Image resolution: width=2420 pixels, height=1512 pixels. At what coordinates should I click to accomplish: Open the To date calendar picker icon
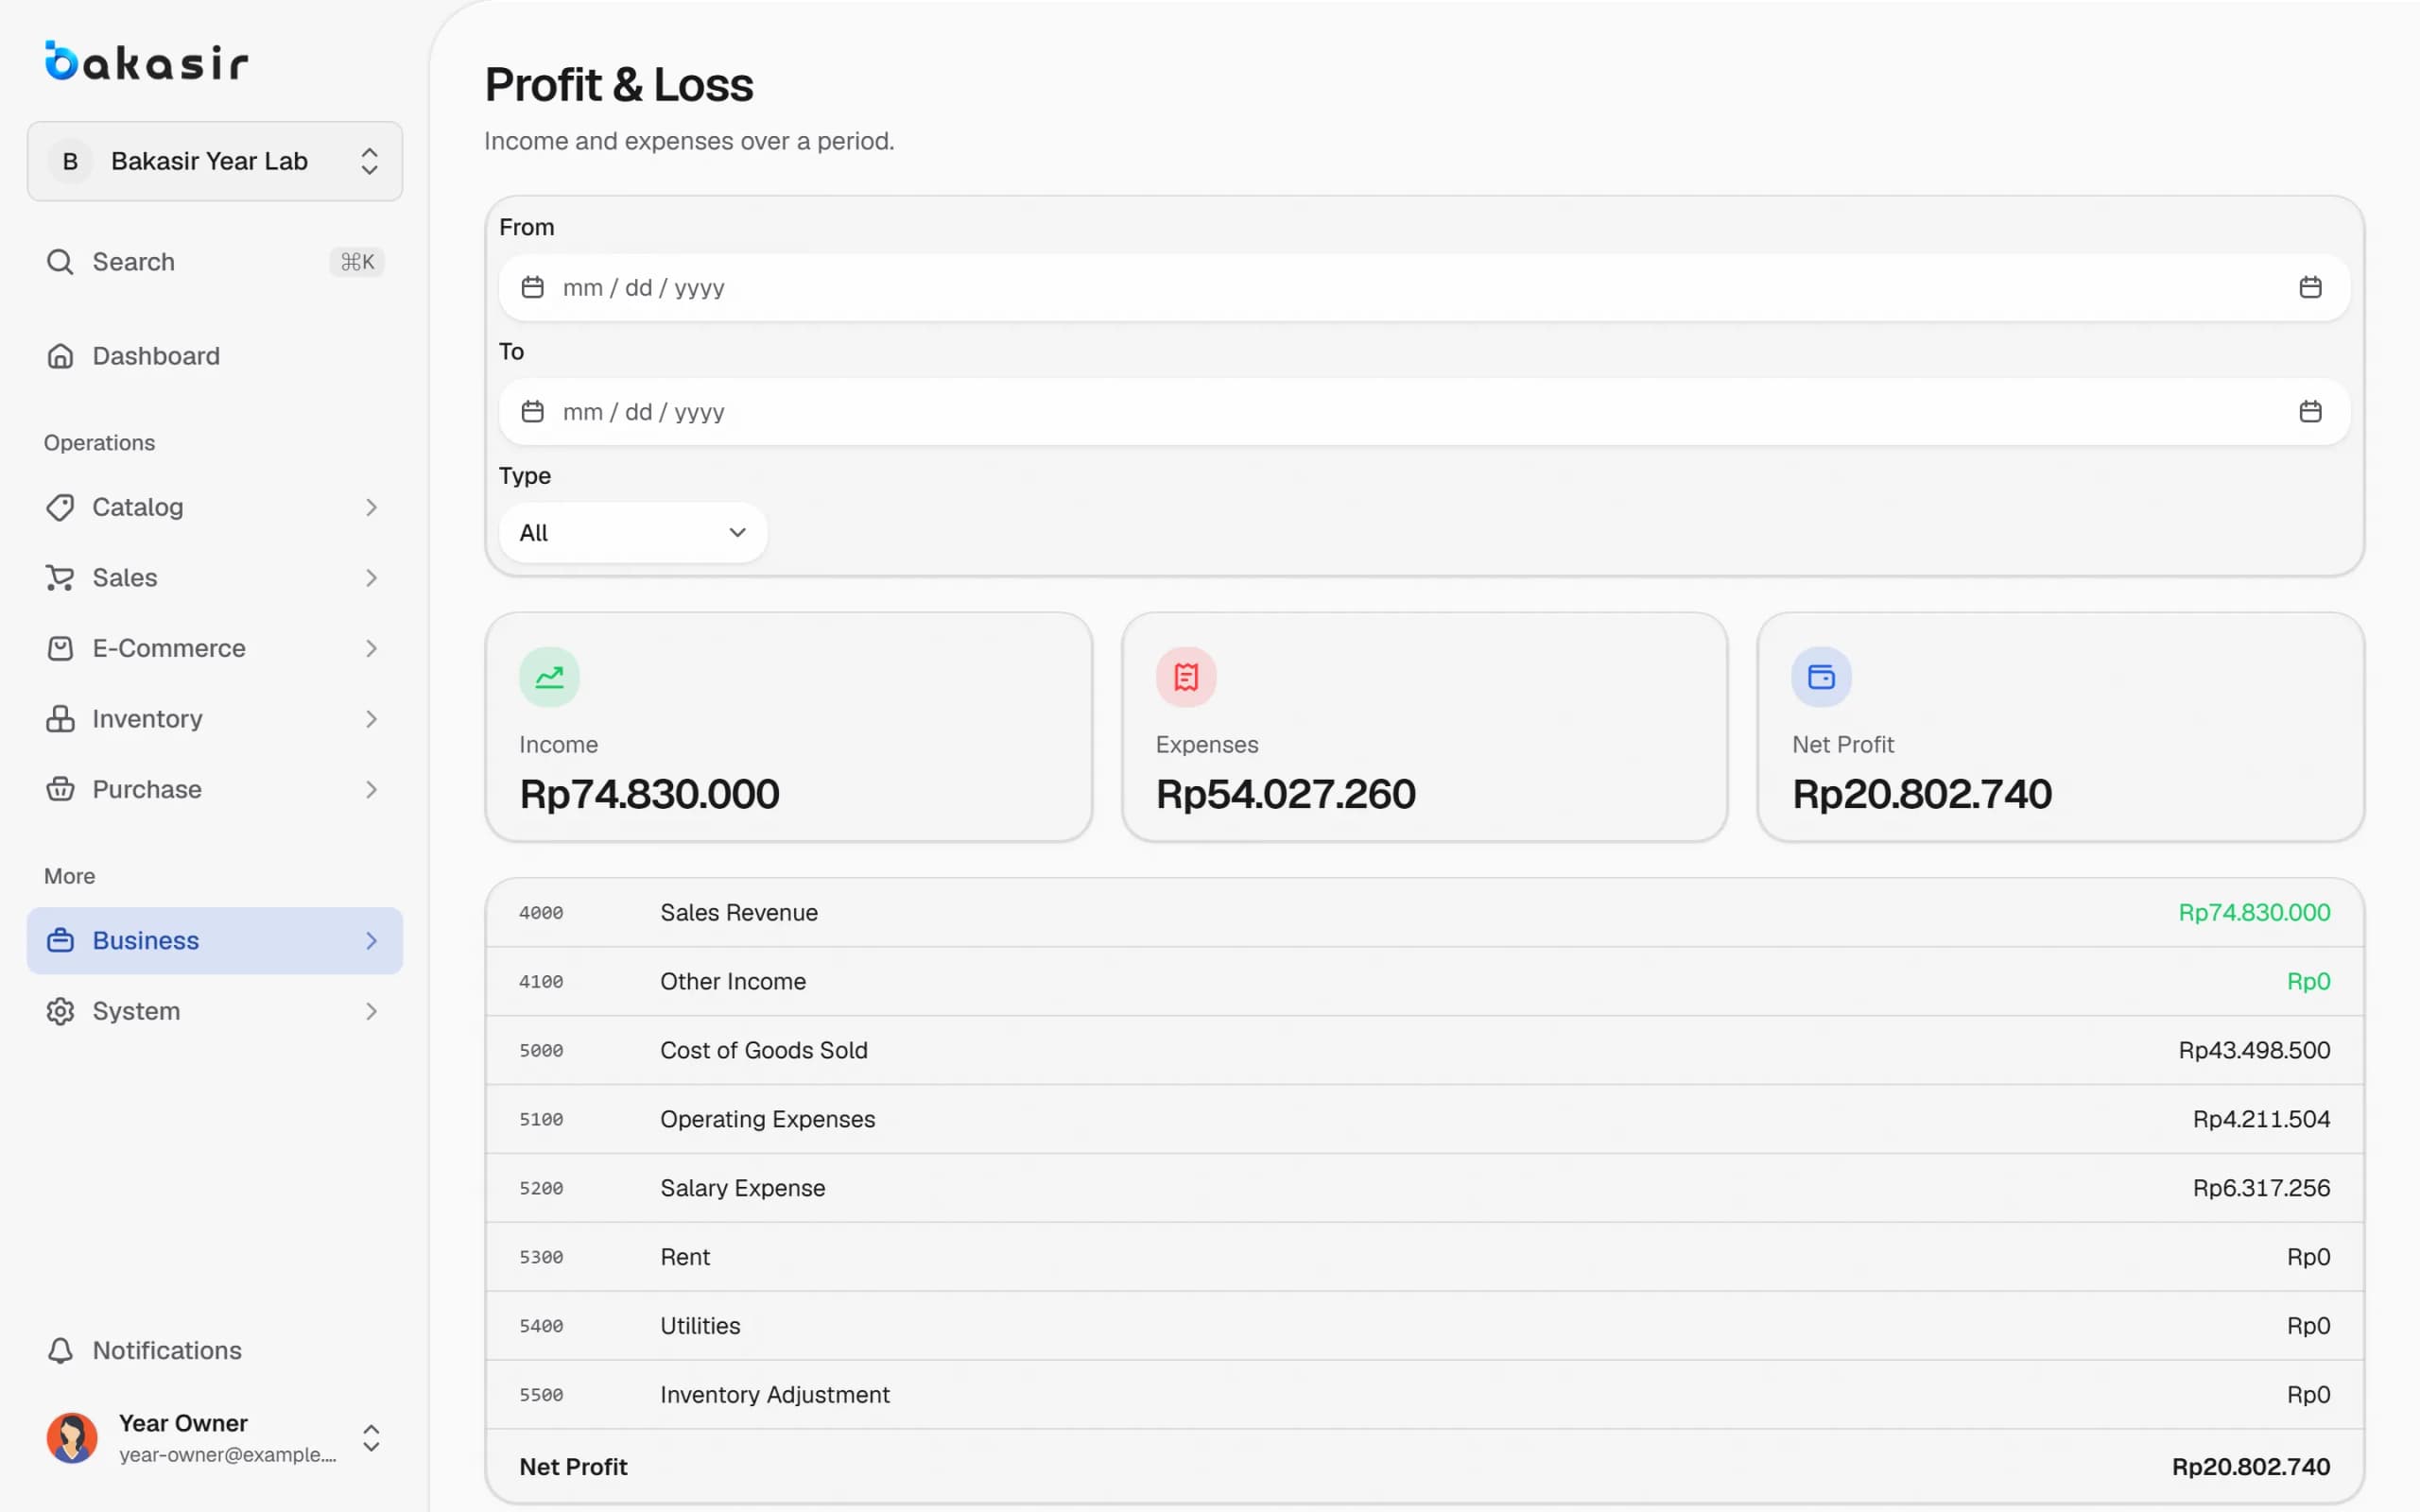(2310, 411)
